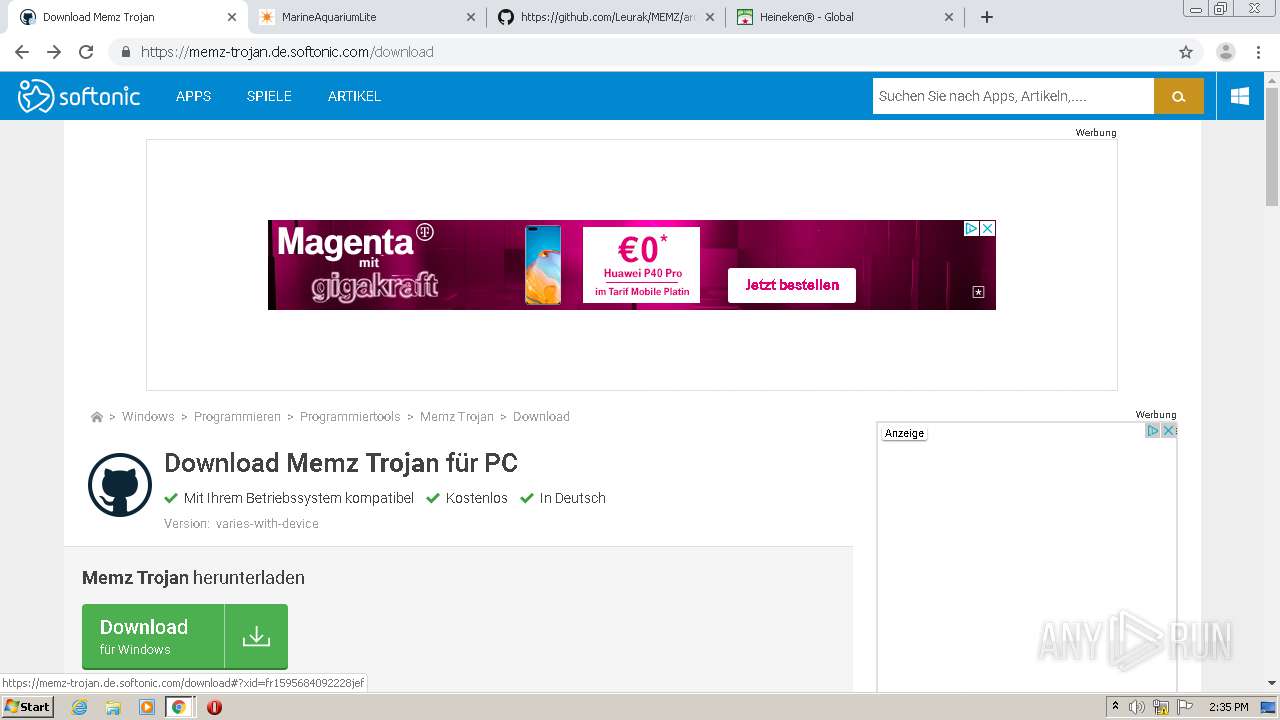Click the Chrome taskbar icon
Viewport: 1280px width, 720px height.
[179, 707]
